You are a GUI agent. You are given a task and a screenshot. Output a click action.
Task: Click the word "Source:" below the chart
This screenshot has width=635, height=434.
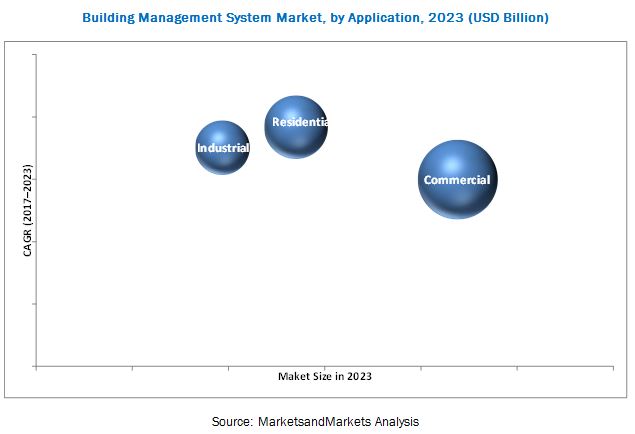pyautogui.click(x=233, y=421)
